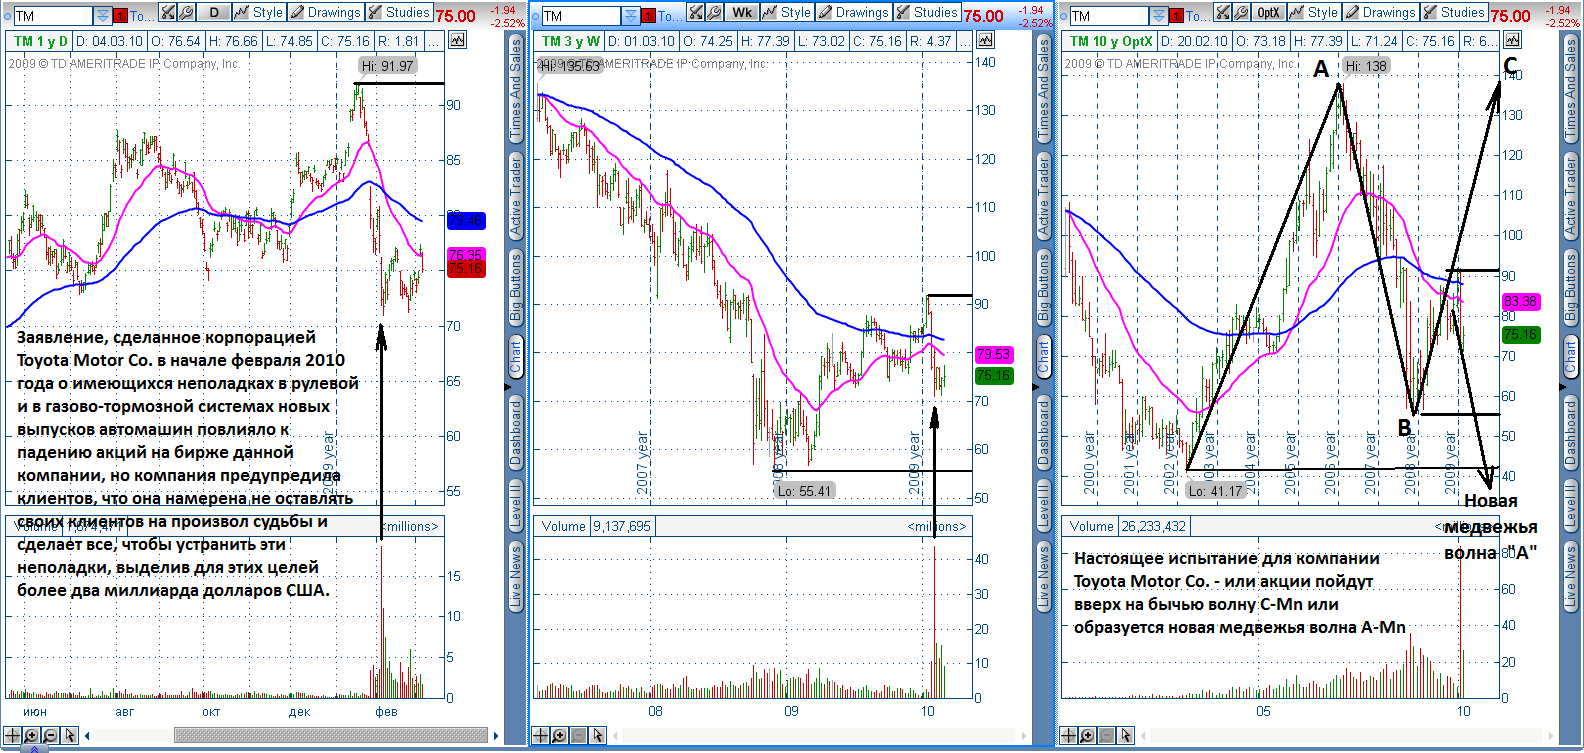This screenshot has width=1584, height=753.
Task: Click crosshair tool in middle chart
Action: point(541,735)
